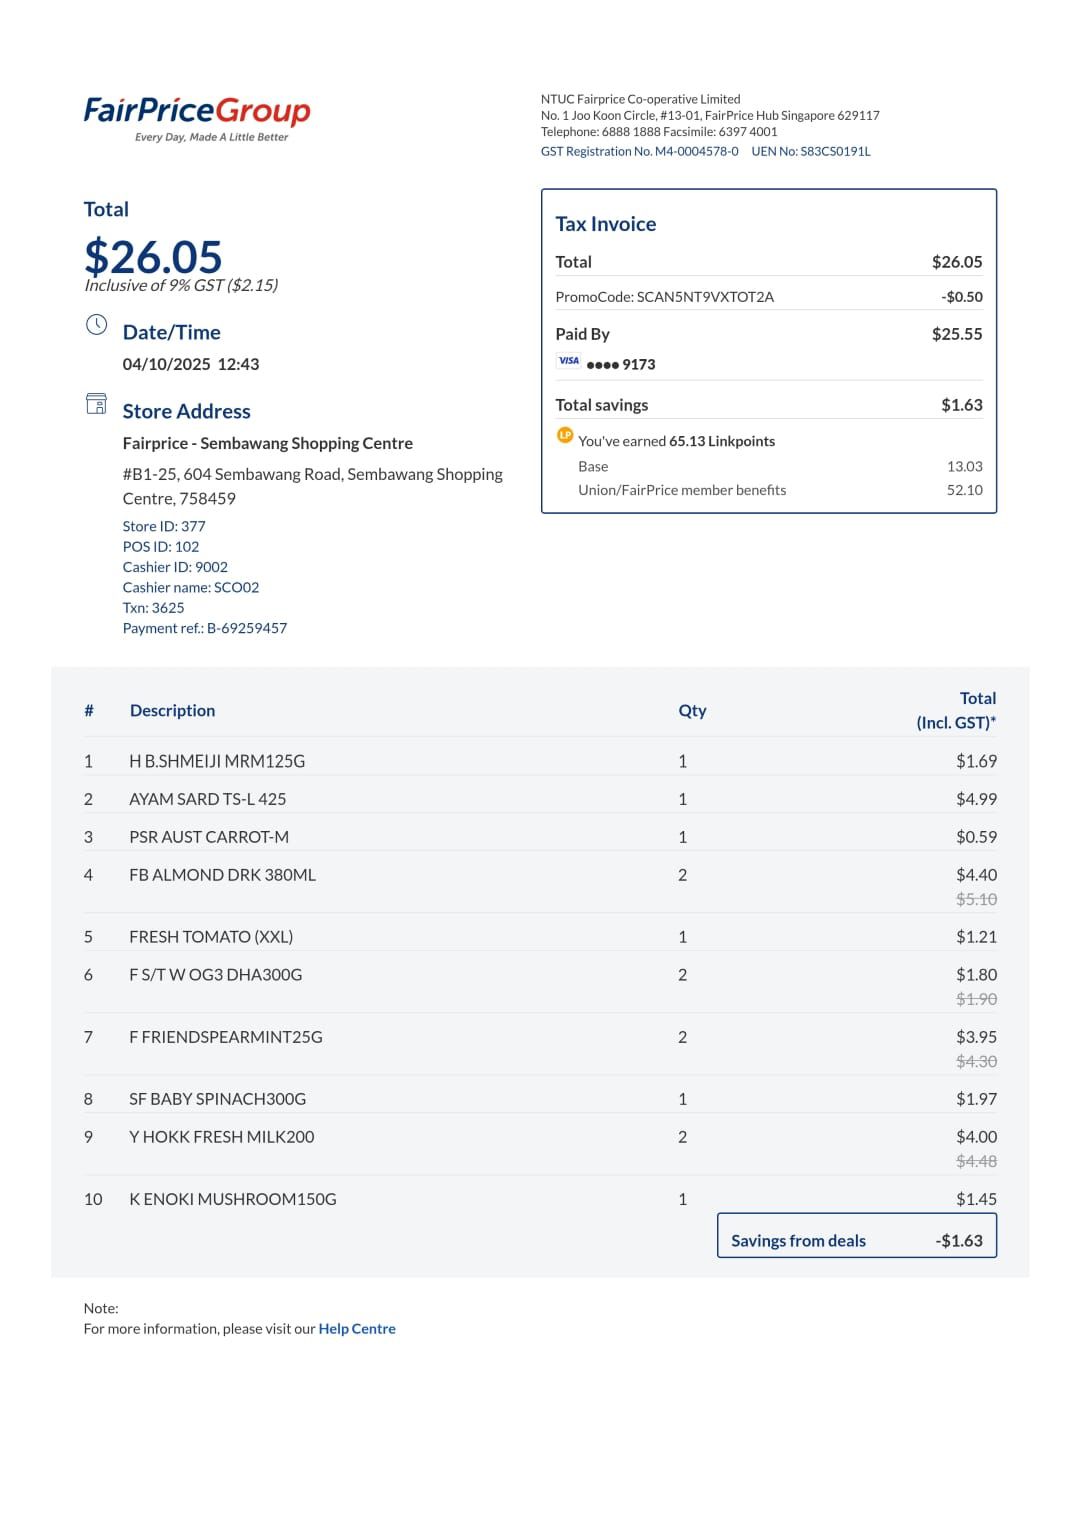Click item PSR AUST CARROT-M
This screenshot has height=1527, width=1080.
[209, 837]
